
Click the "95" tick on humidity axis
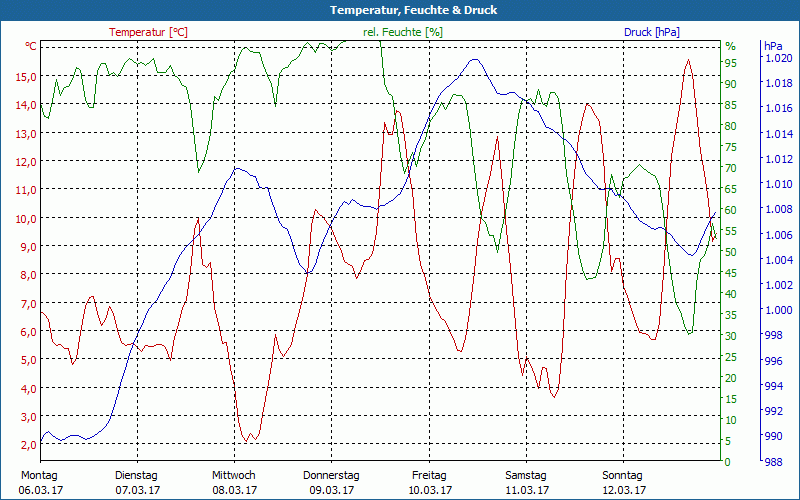coord(730,63)
